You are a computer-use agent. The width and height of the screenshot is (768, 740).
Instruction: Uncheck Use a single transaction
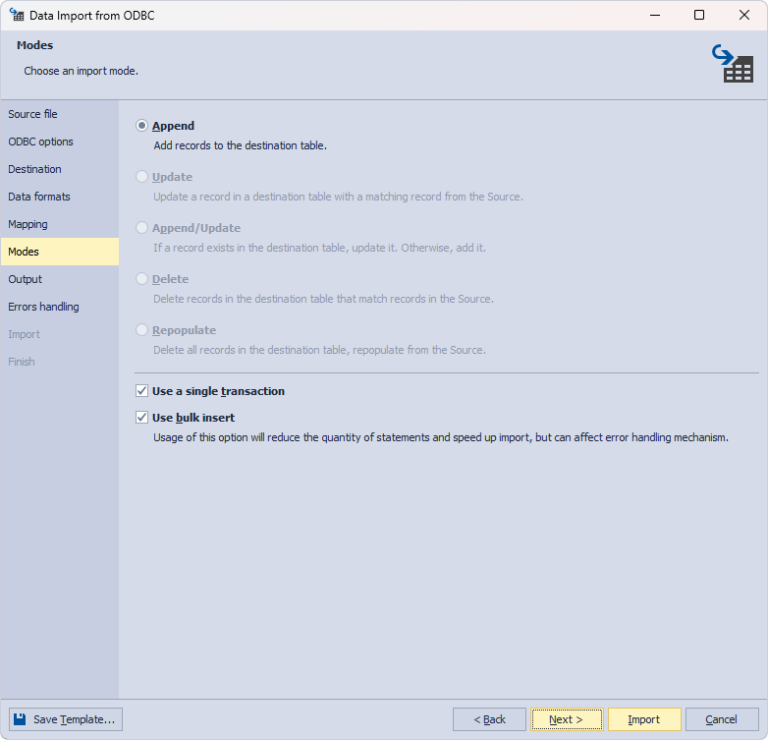coord(142,391)
